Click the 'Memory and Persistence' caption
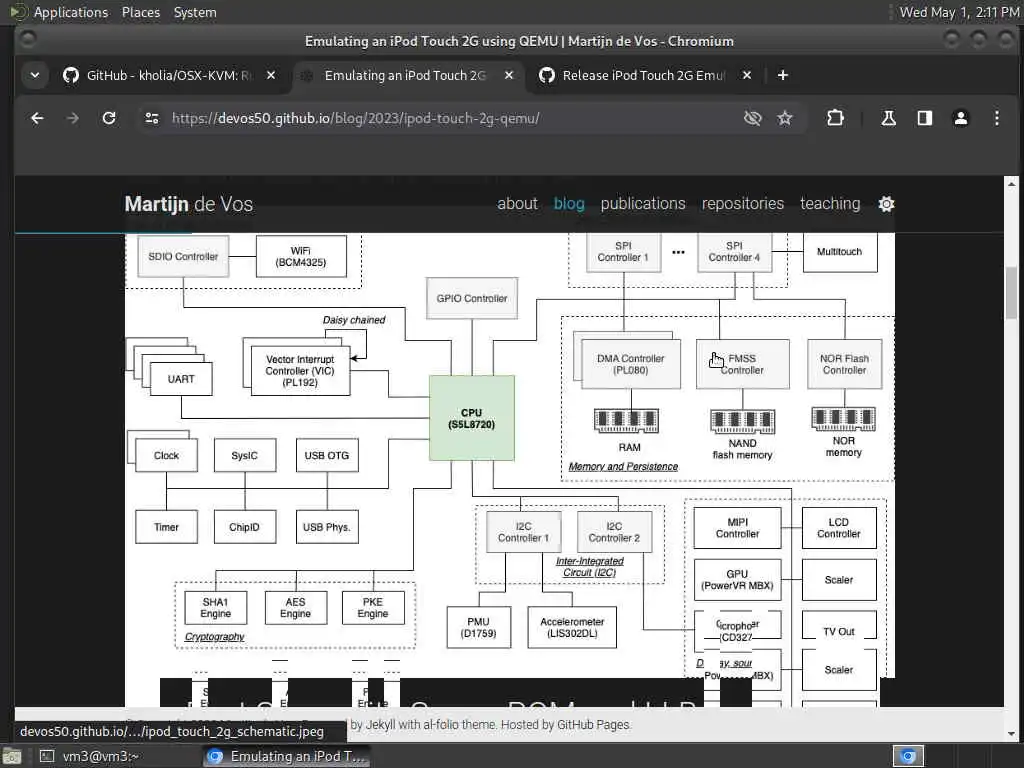1024x768 pixels. coord(623,466)
